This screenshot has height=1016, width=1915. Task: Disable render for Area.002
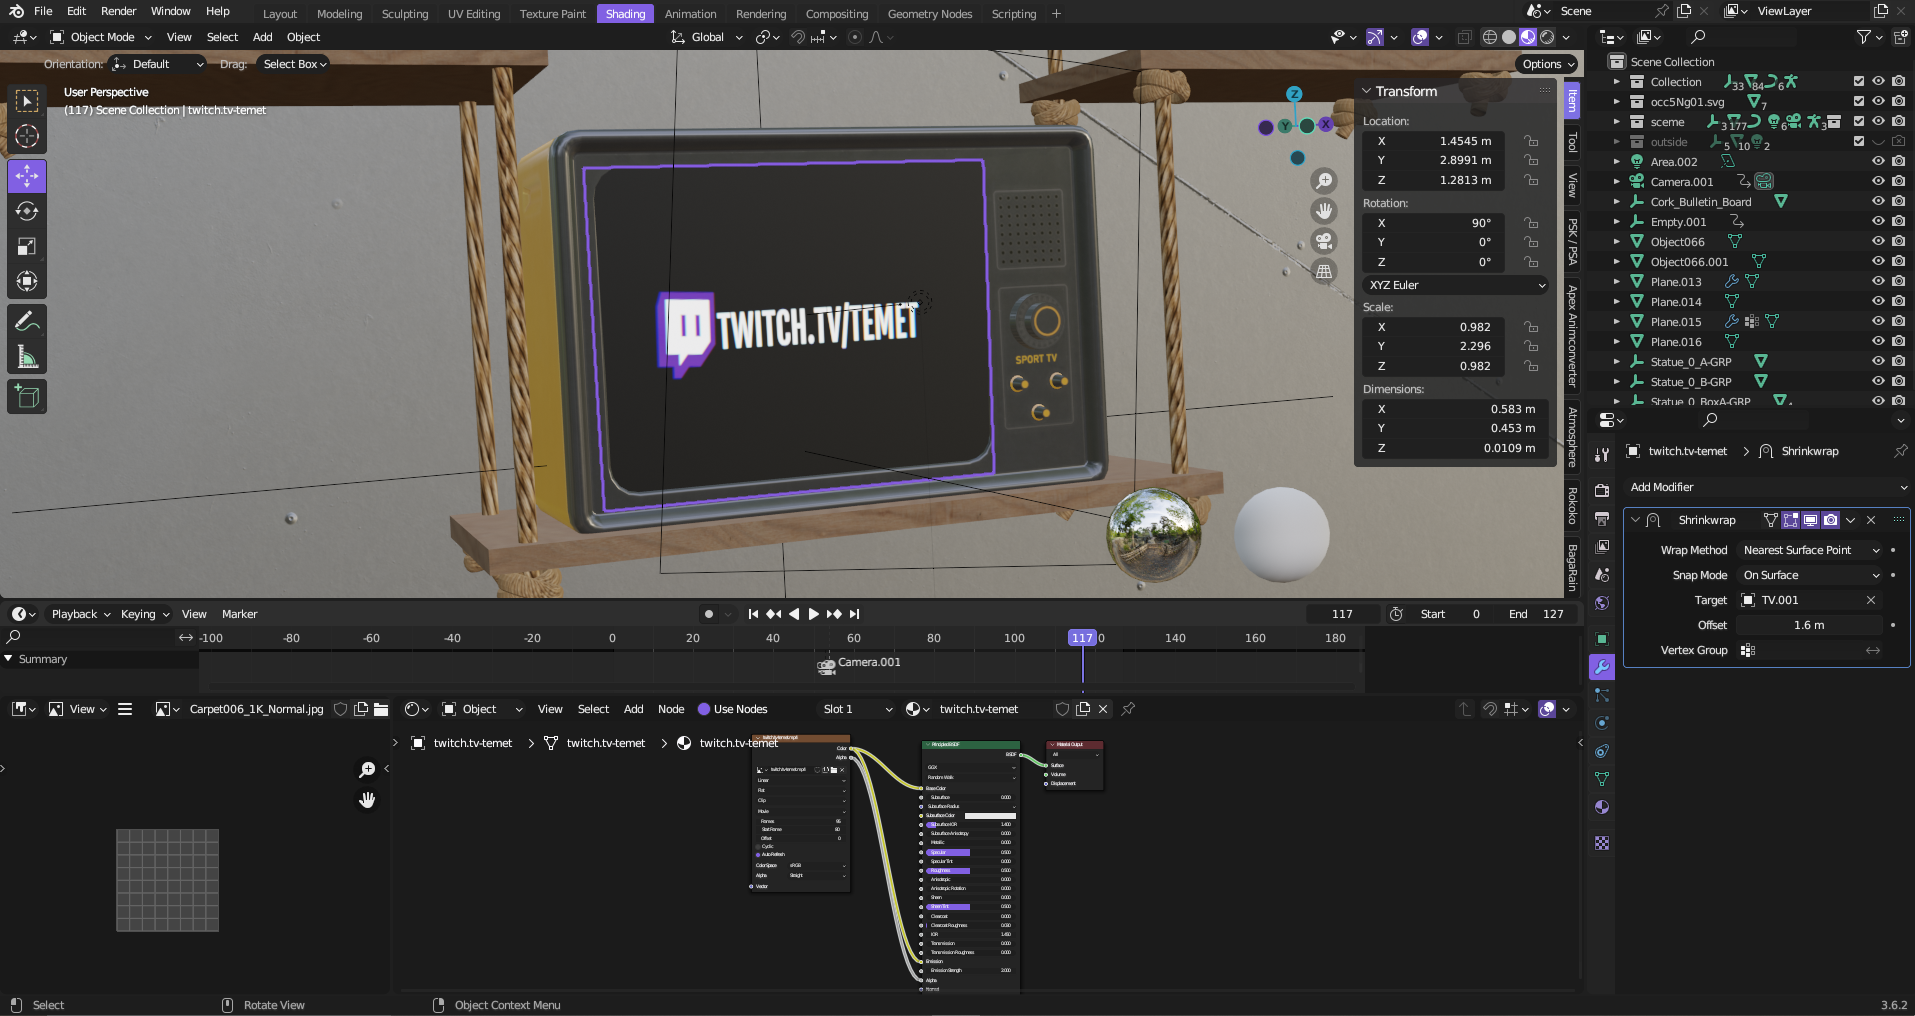pyautogui.click(x=1898, y=161)
